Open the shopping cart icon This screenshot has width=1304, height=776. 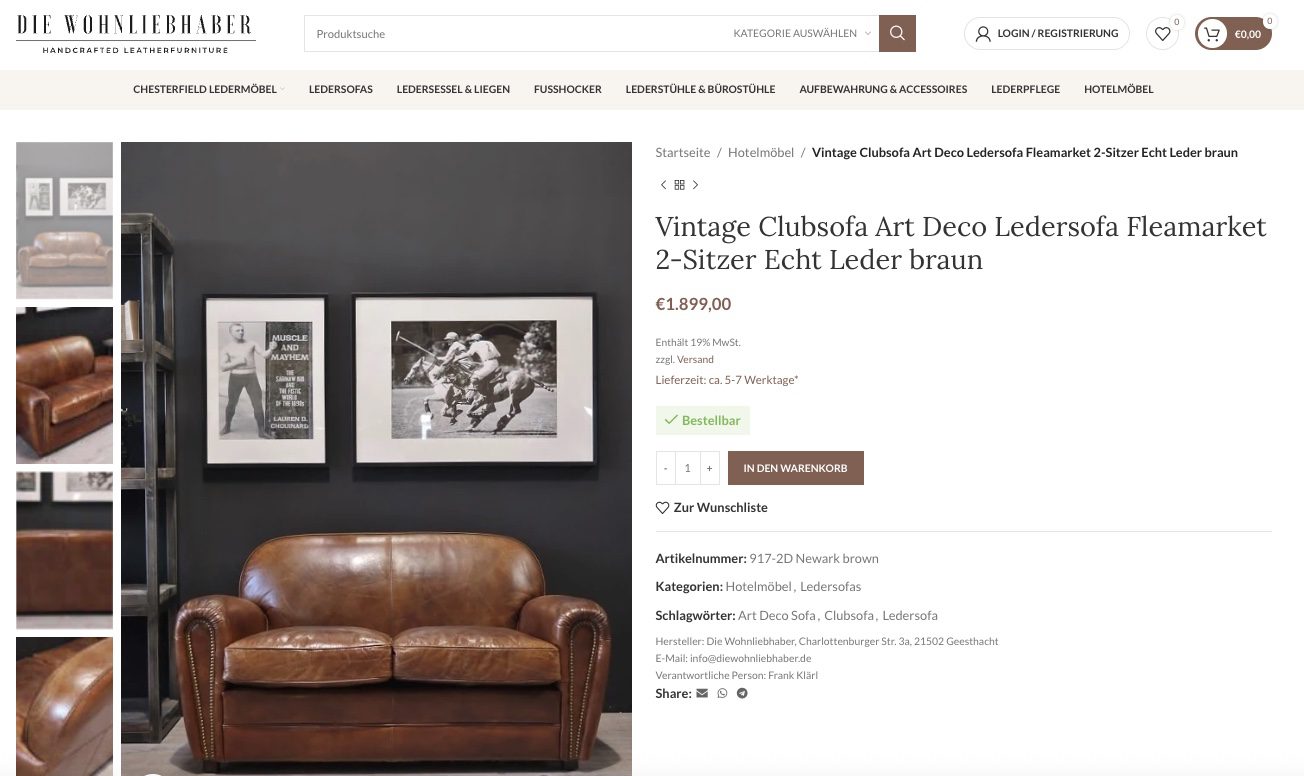tap(1212, 34)
